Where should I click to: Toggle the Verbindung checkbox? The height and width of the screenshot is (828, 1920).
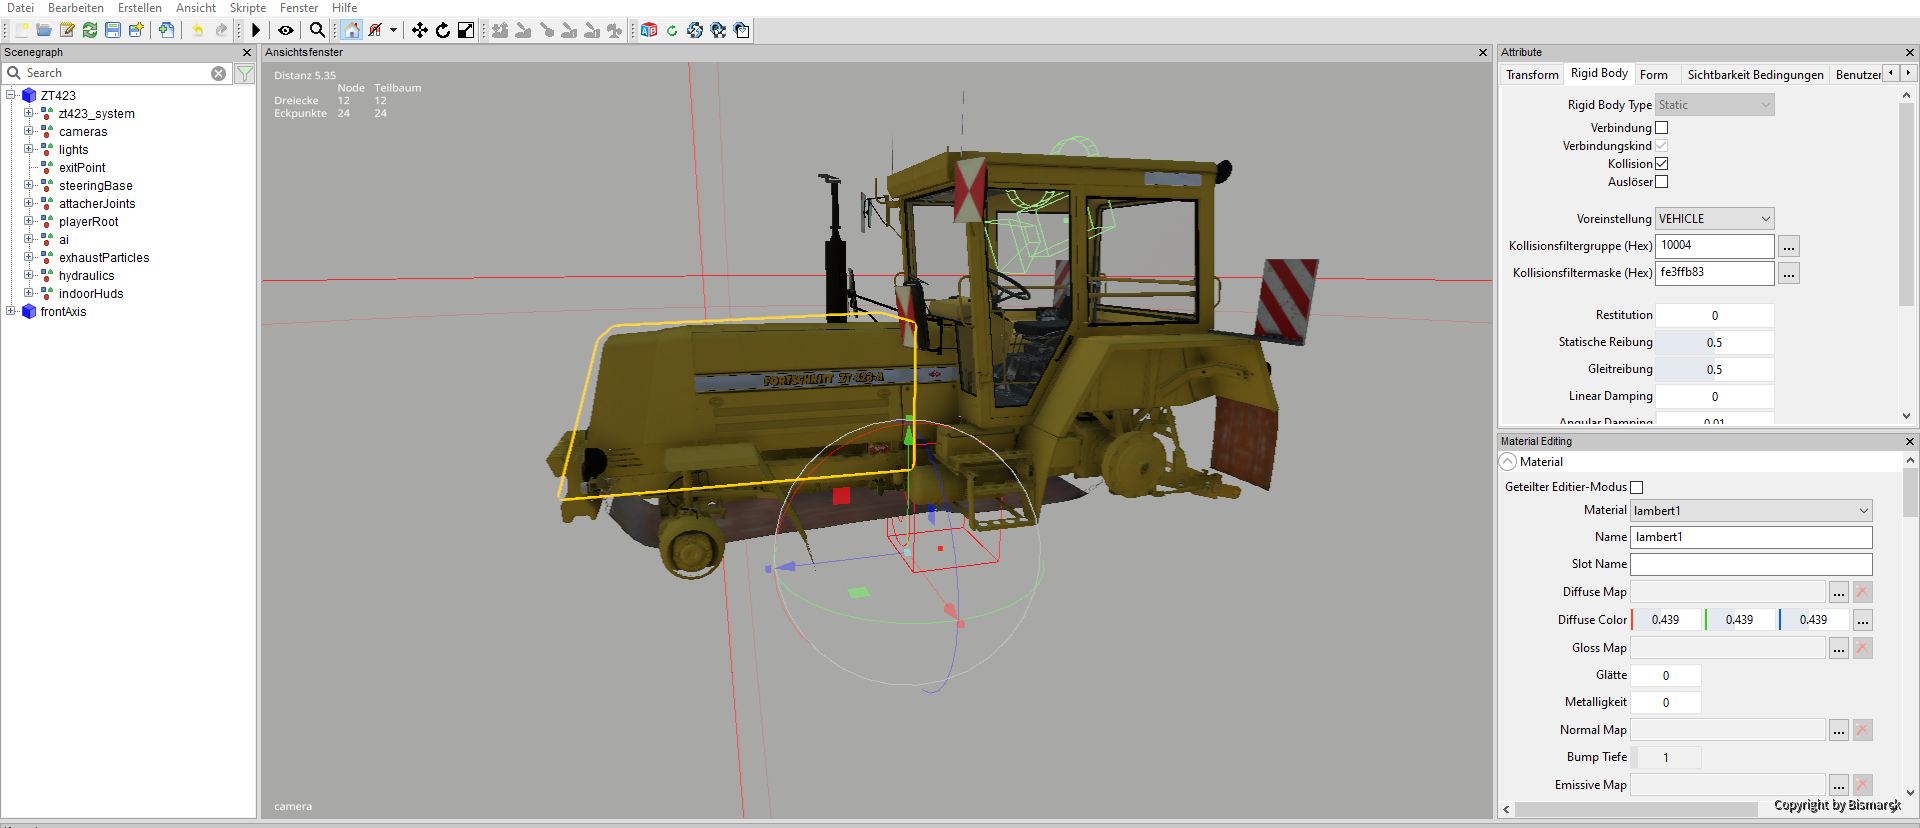pyautogui.click(x=1662, y=128)
